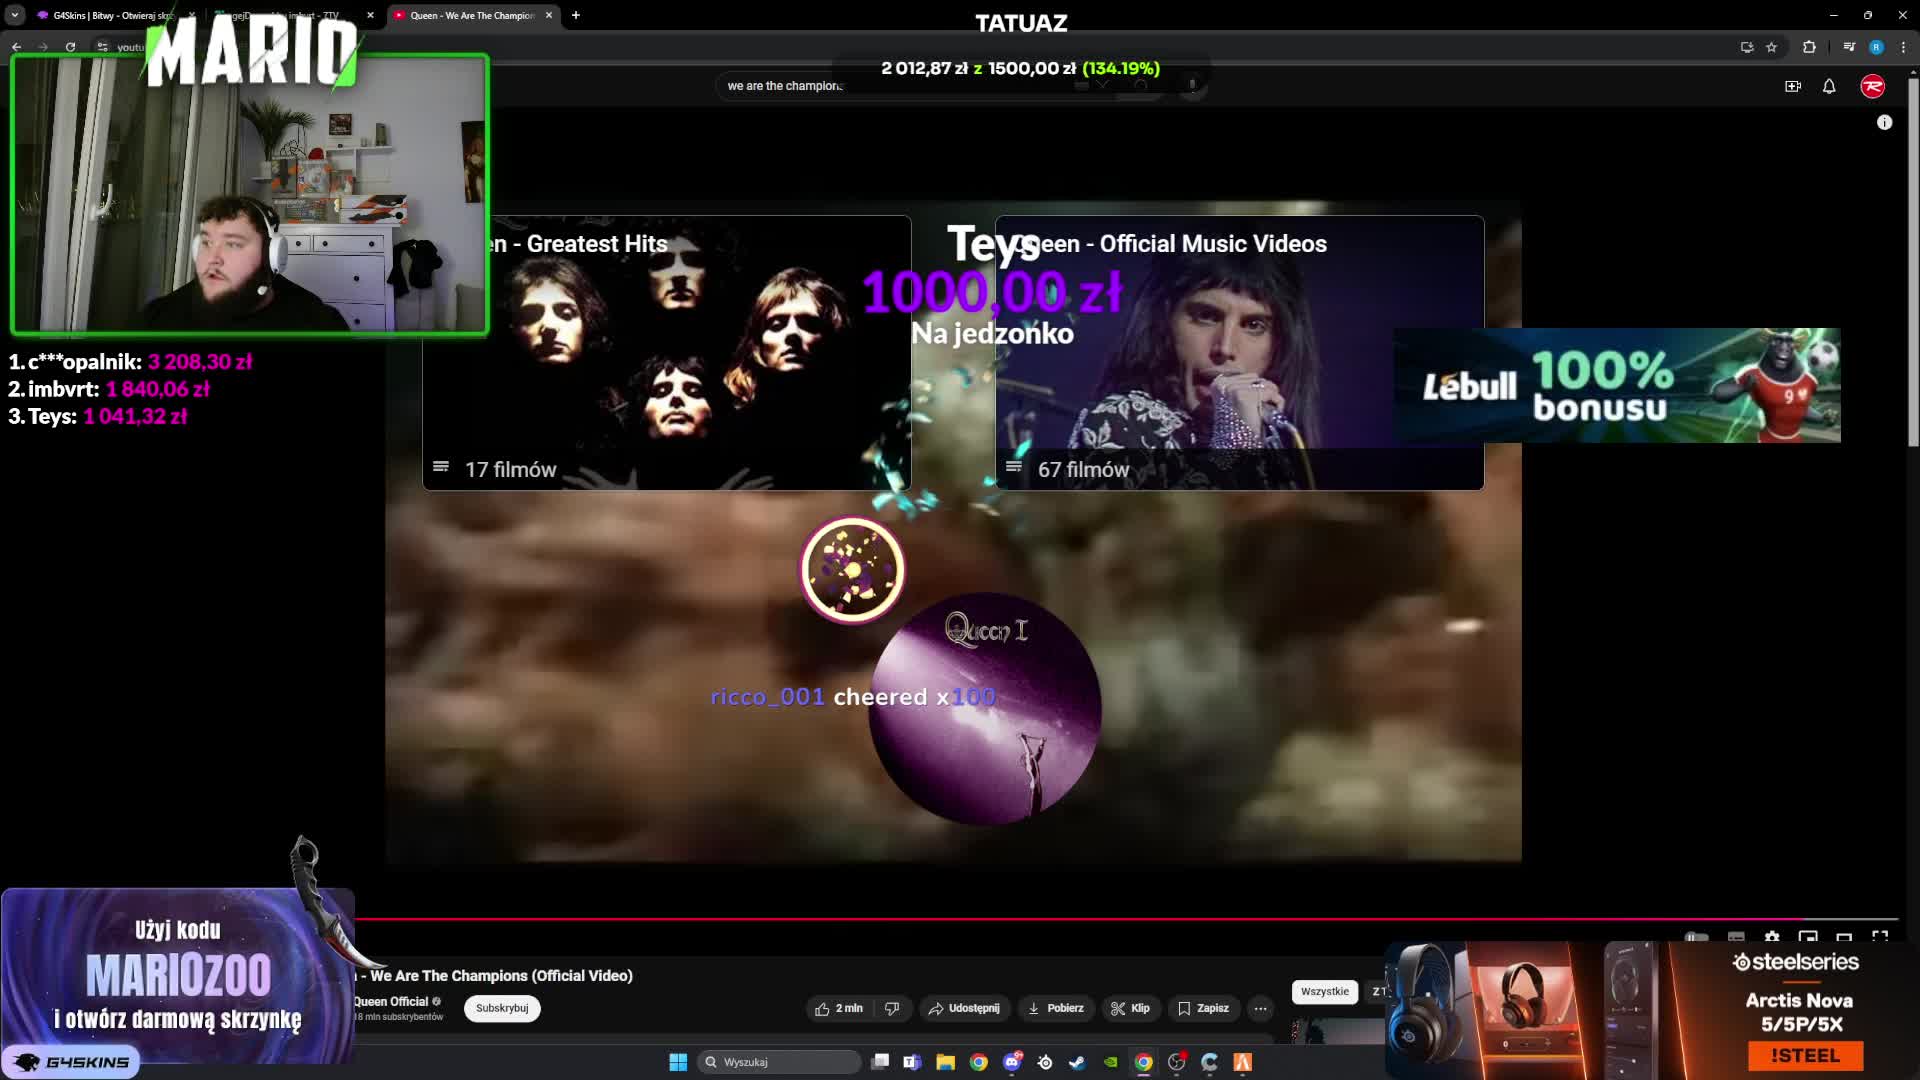This screenshot has height=1080, width=1920.
Task: Open video player settings gear
Action: (x=1772, y=937)
